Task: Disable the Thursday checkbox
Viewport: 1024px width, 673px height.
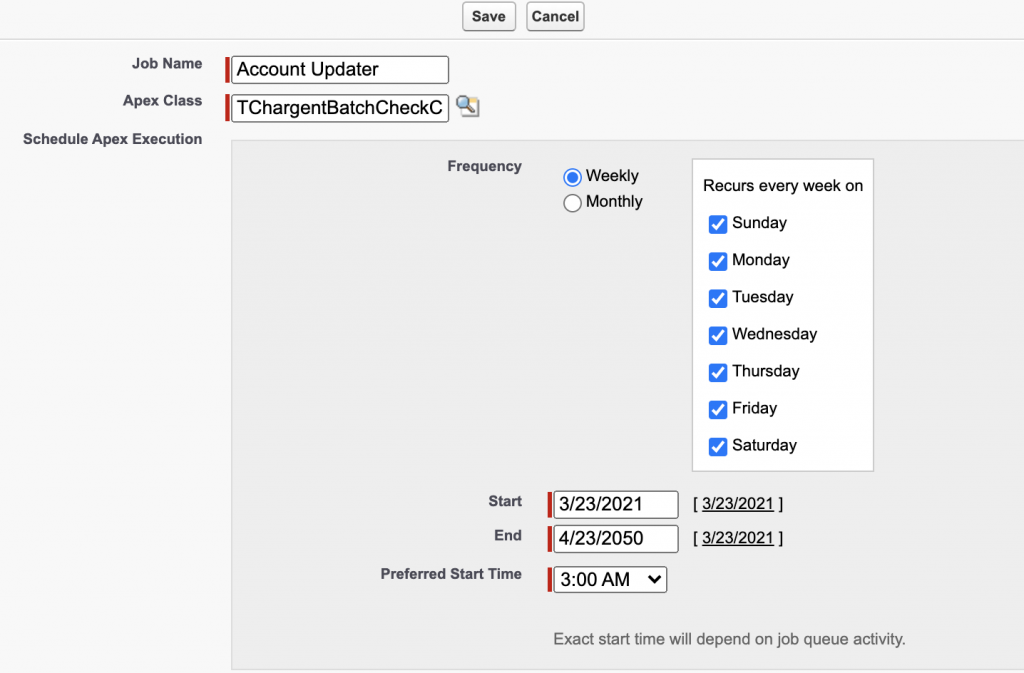Action: click(718, 372)
